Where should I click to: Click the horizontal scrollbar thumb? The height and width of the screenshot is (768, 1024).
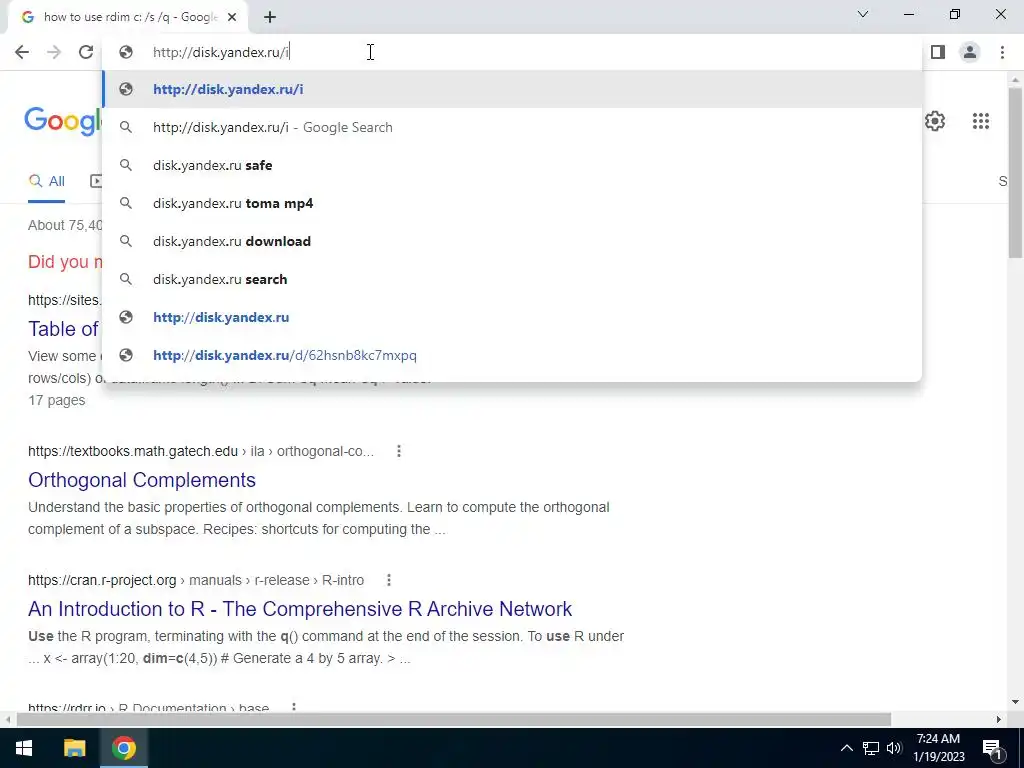click(x=454, y=720)
